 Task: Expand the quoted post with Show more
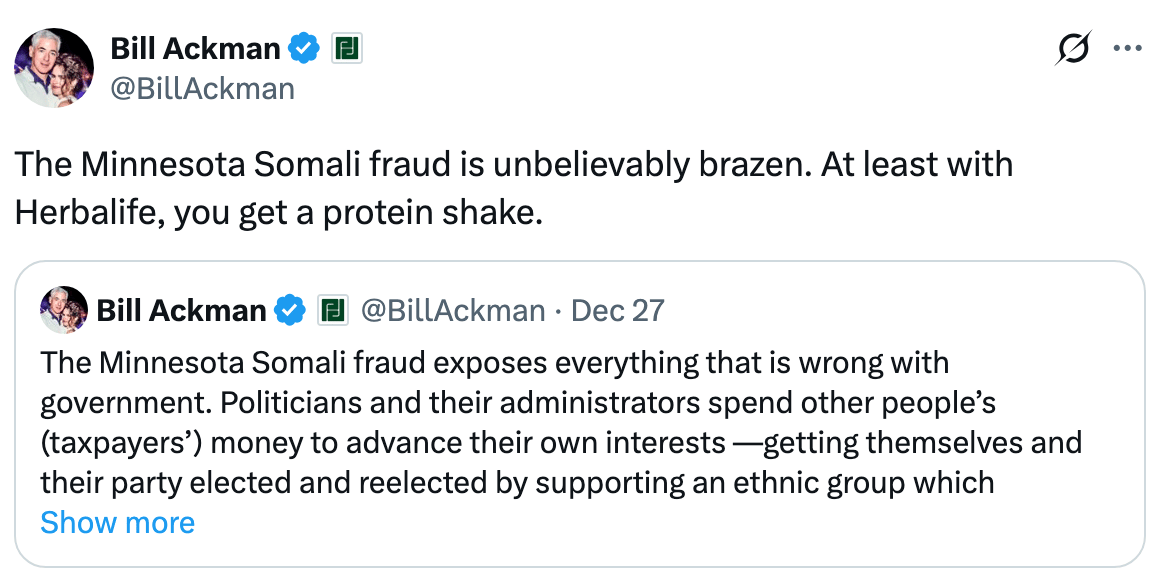pyautogui.click(x=117, y=522)
